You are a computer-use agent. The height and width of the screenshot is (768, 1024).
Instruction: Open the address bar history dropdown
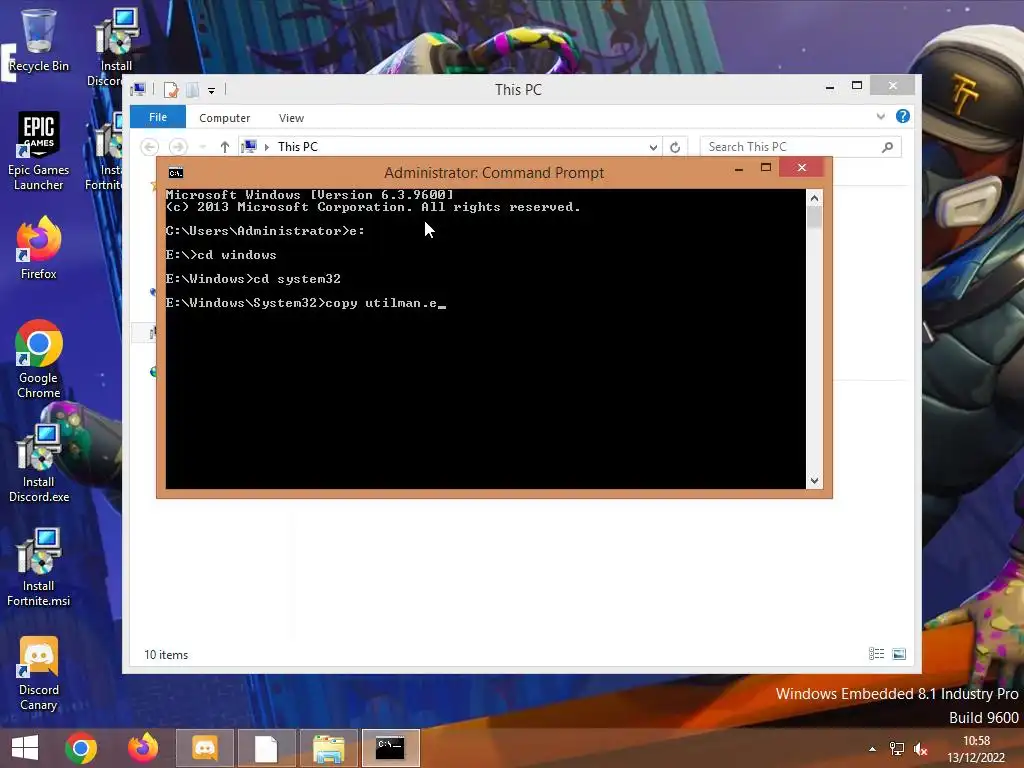coord(653,147)
